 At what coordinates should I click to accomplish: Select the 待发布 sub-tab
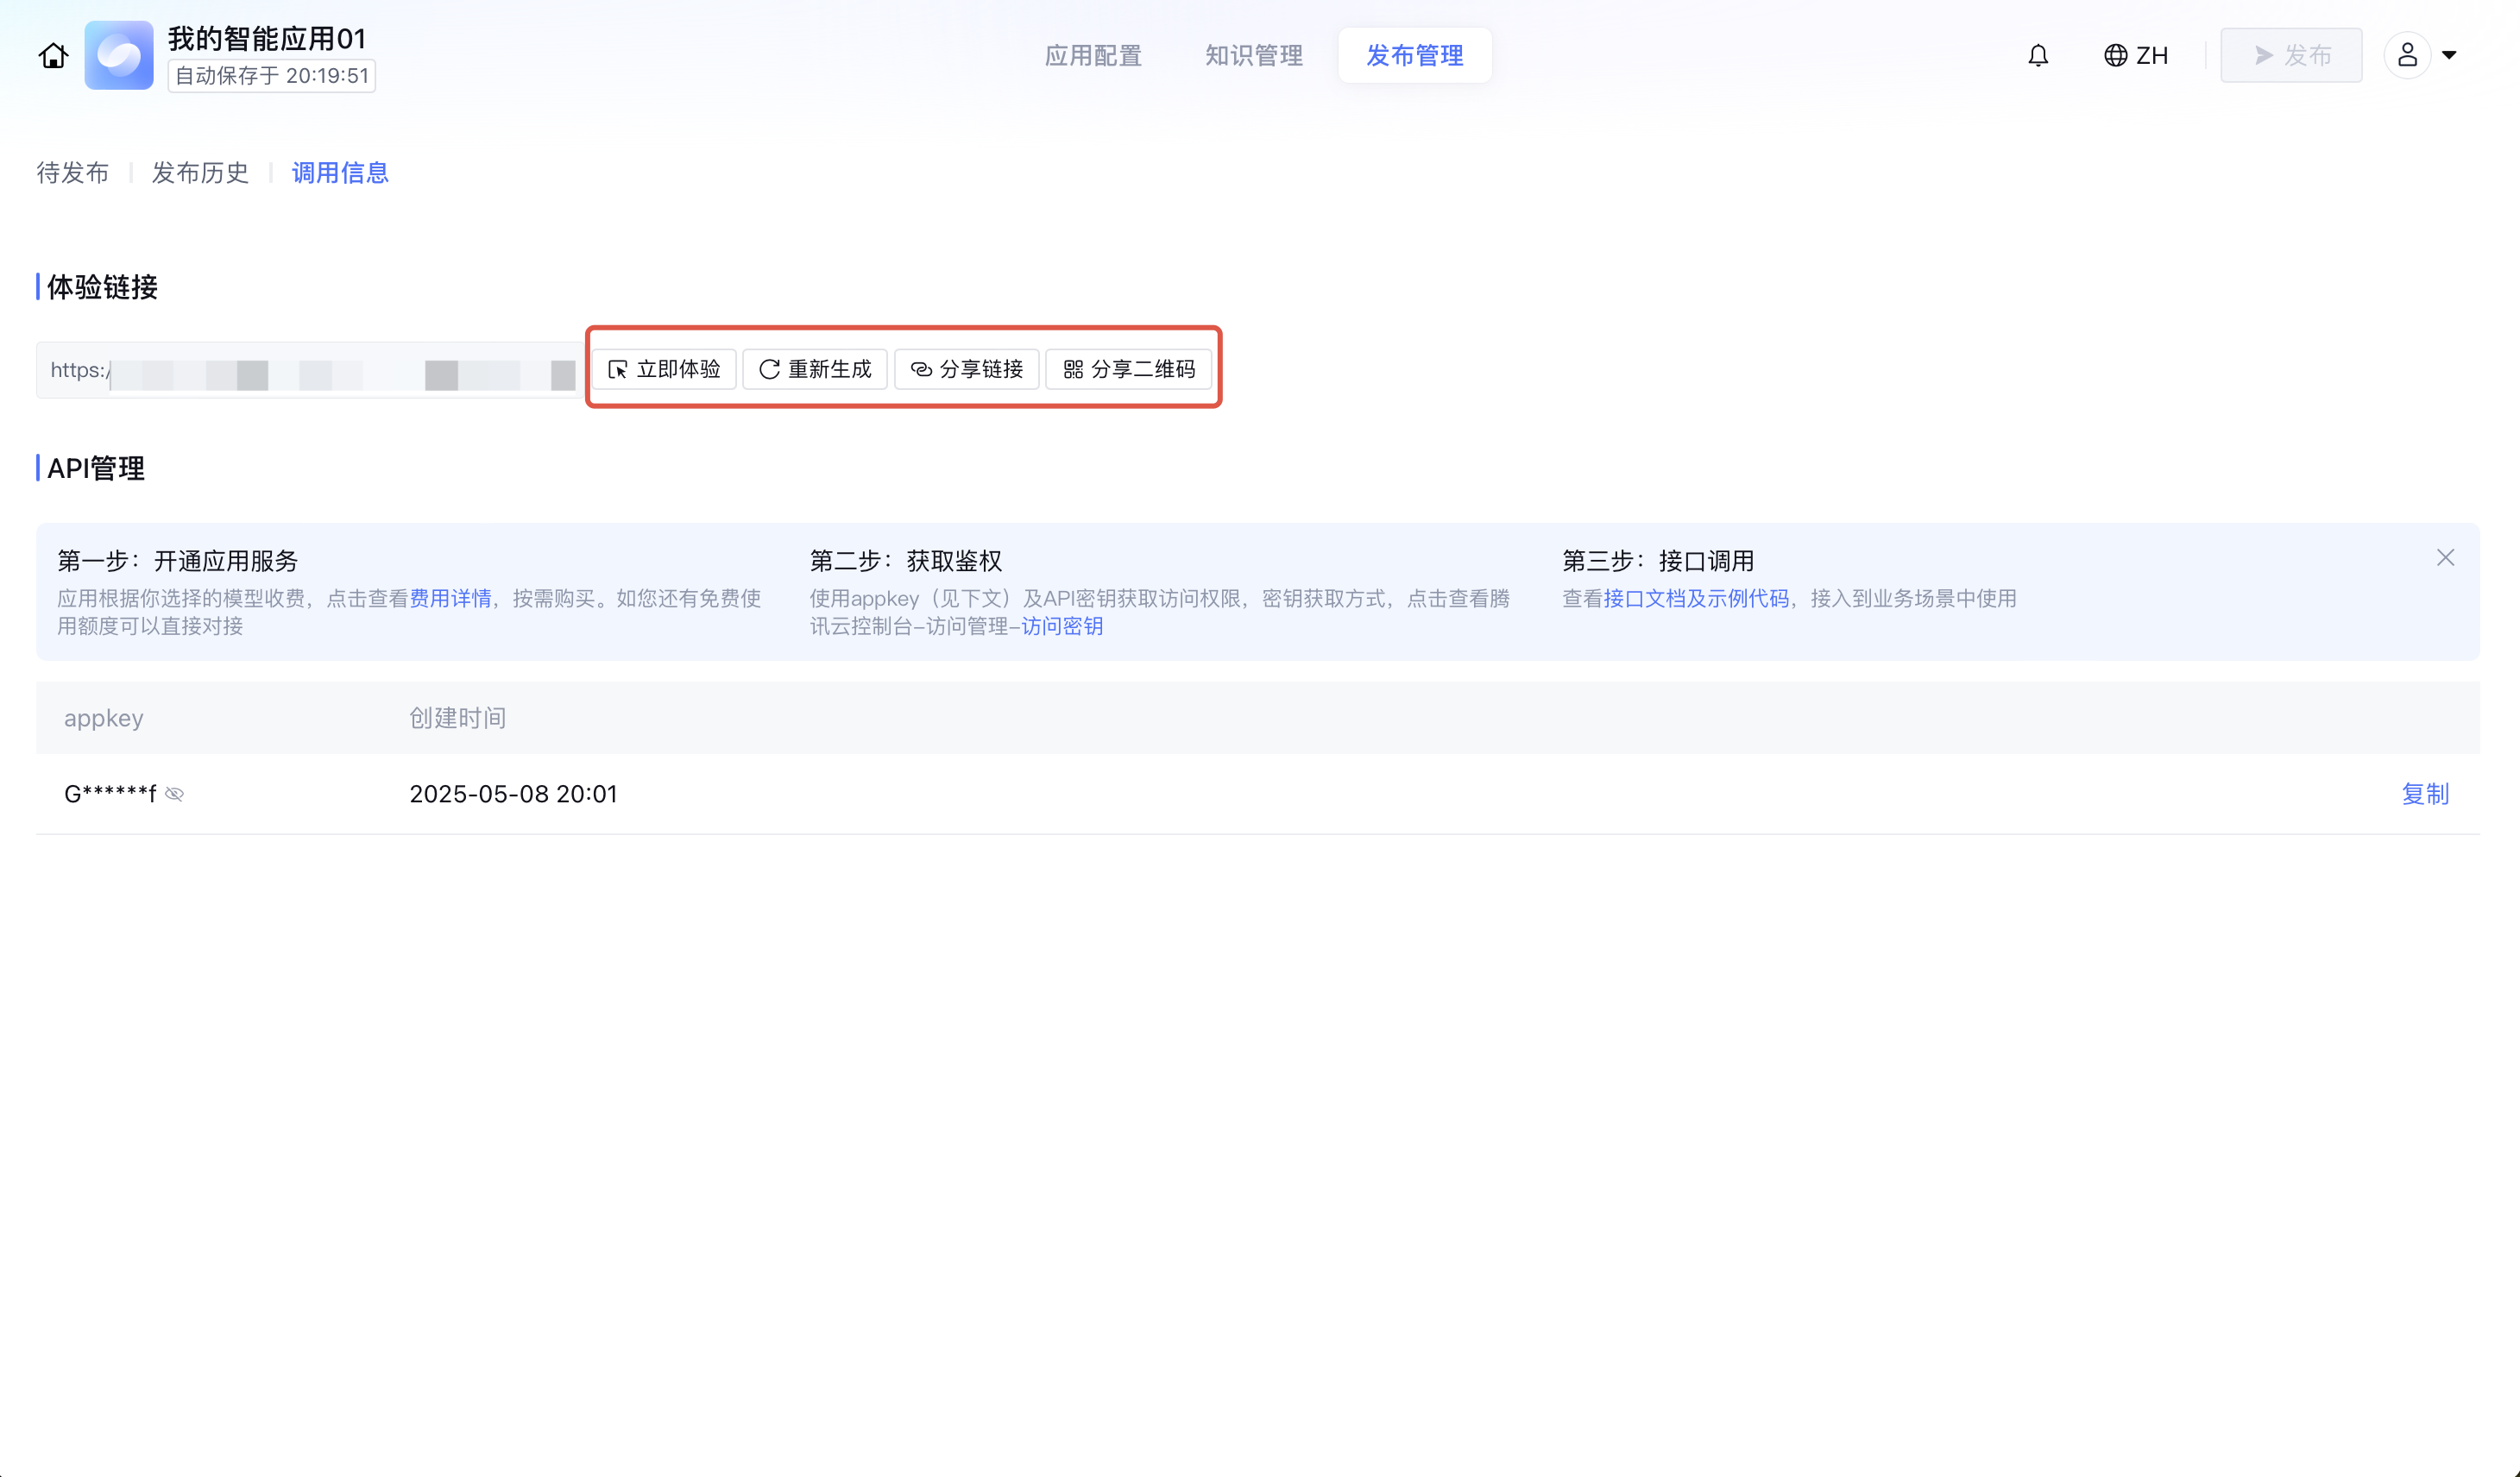click(x=73, y=173)
